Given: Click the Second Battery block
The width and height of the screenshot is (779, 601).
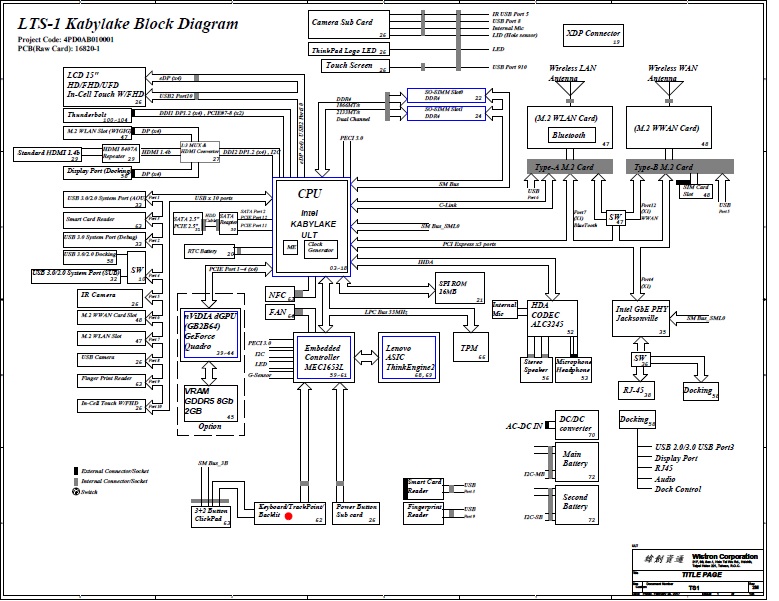Looking at the screenshot, I should (577, 505).
